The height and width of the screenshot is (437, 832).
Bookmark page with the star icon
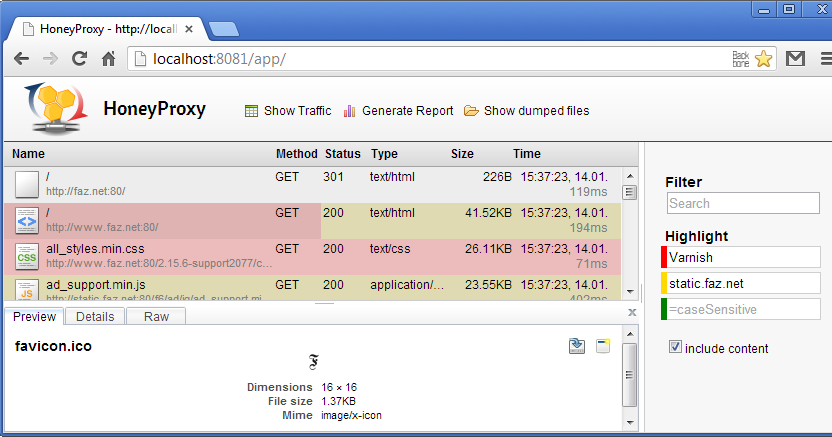764,59
